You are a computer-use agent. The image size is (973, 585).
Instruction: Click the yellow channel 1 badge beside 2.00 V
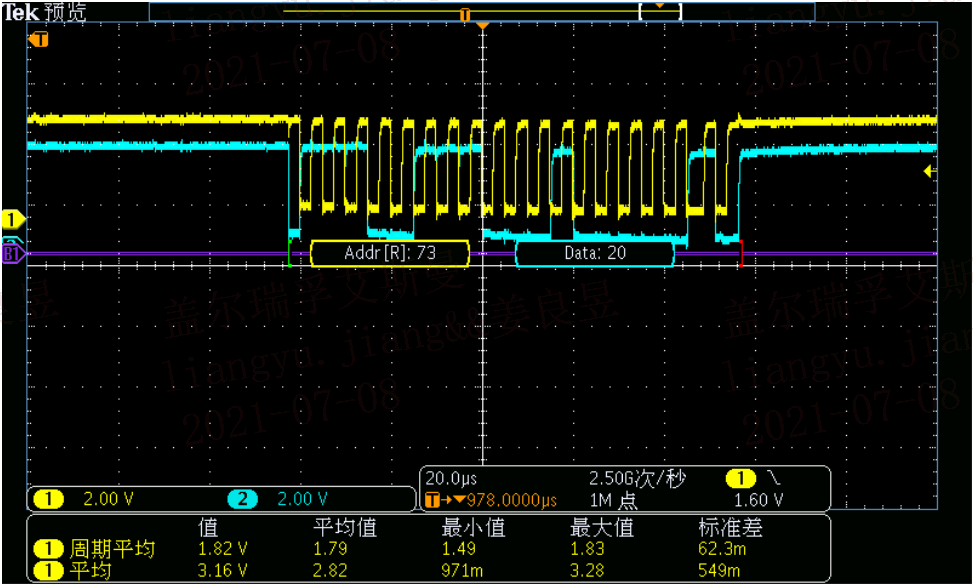click(x=48, y=499)
